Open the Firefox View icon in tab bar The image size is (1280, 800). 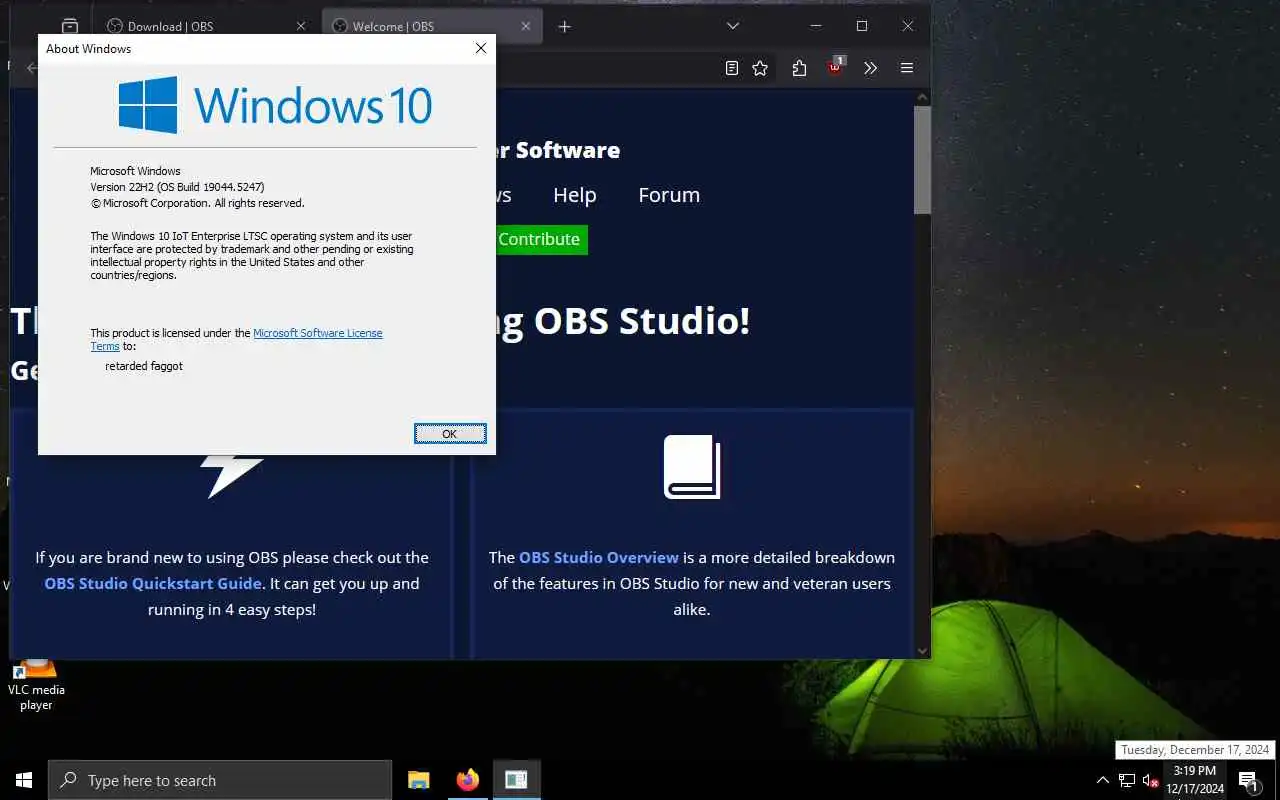(x=70, y=26)
